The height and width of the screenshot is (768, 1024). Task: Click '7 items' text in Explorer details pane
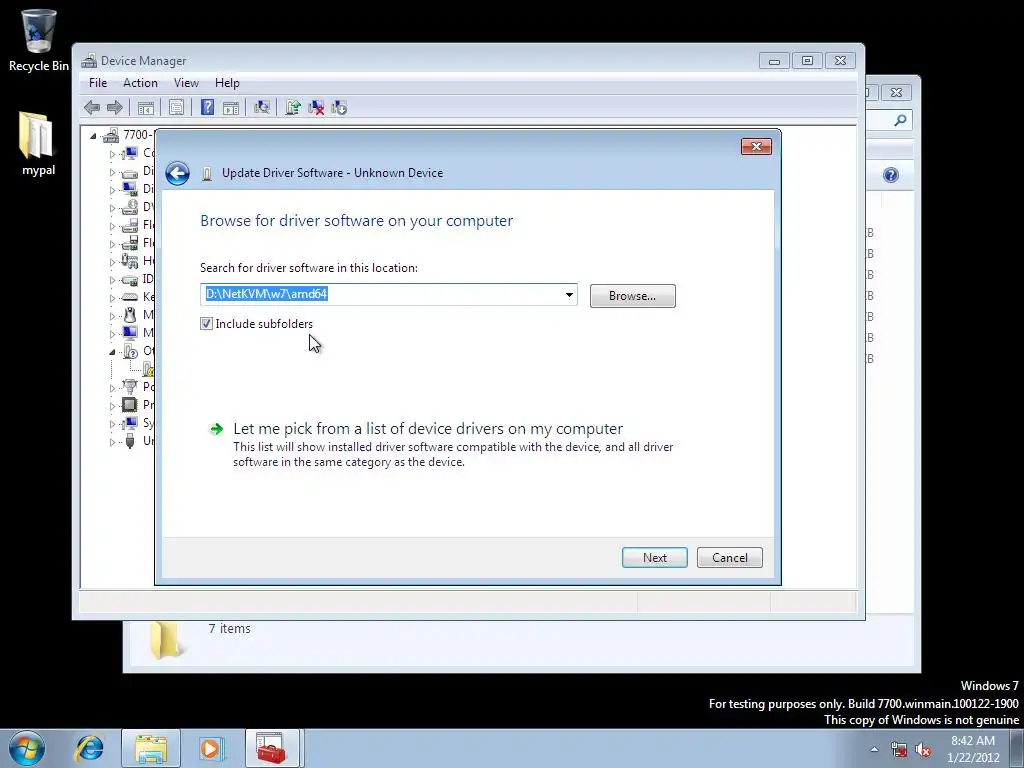(229, 628)
